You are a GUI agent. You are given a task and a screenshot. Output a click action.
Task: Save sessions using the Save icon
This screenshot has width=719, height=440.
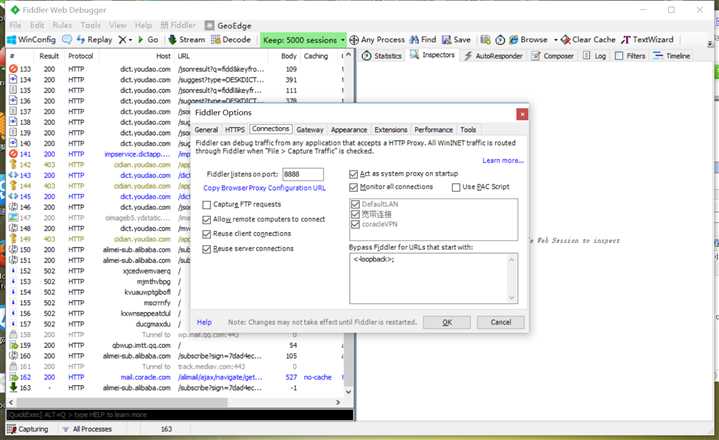tap(456, 40)
